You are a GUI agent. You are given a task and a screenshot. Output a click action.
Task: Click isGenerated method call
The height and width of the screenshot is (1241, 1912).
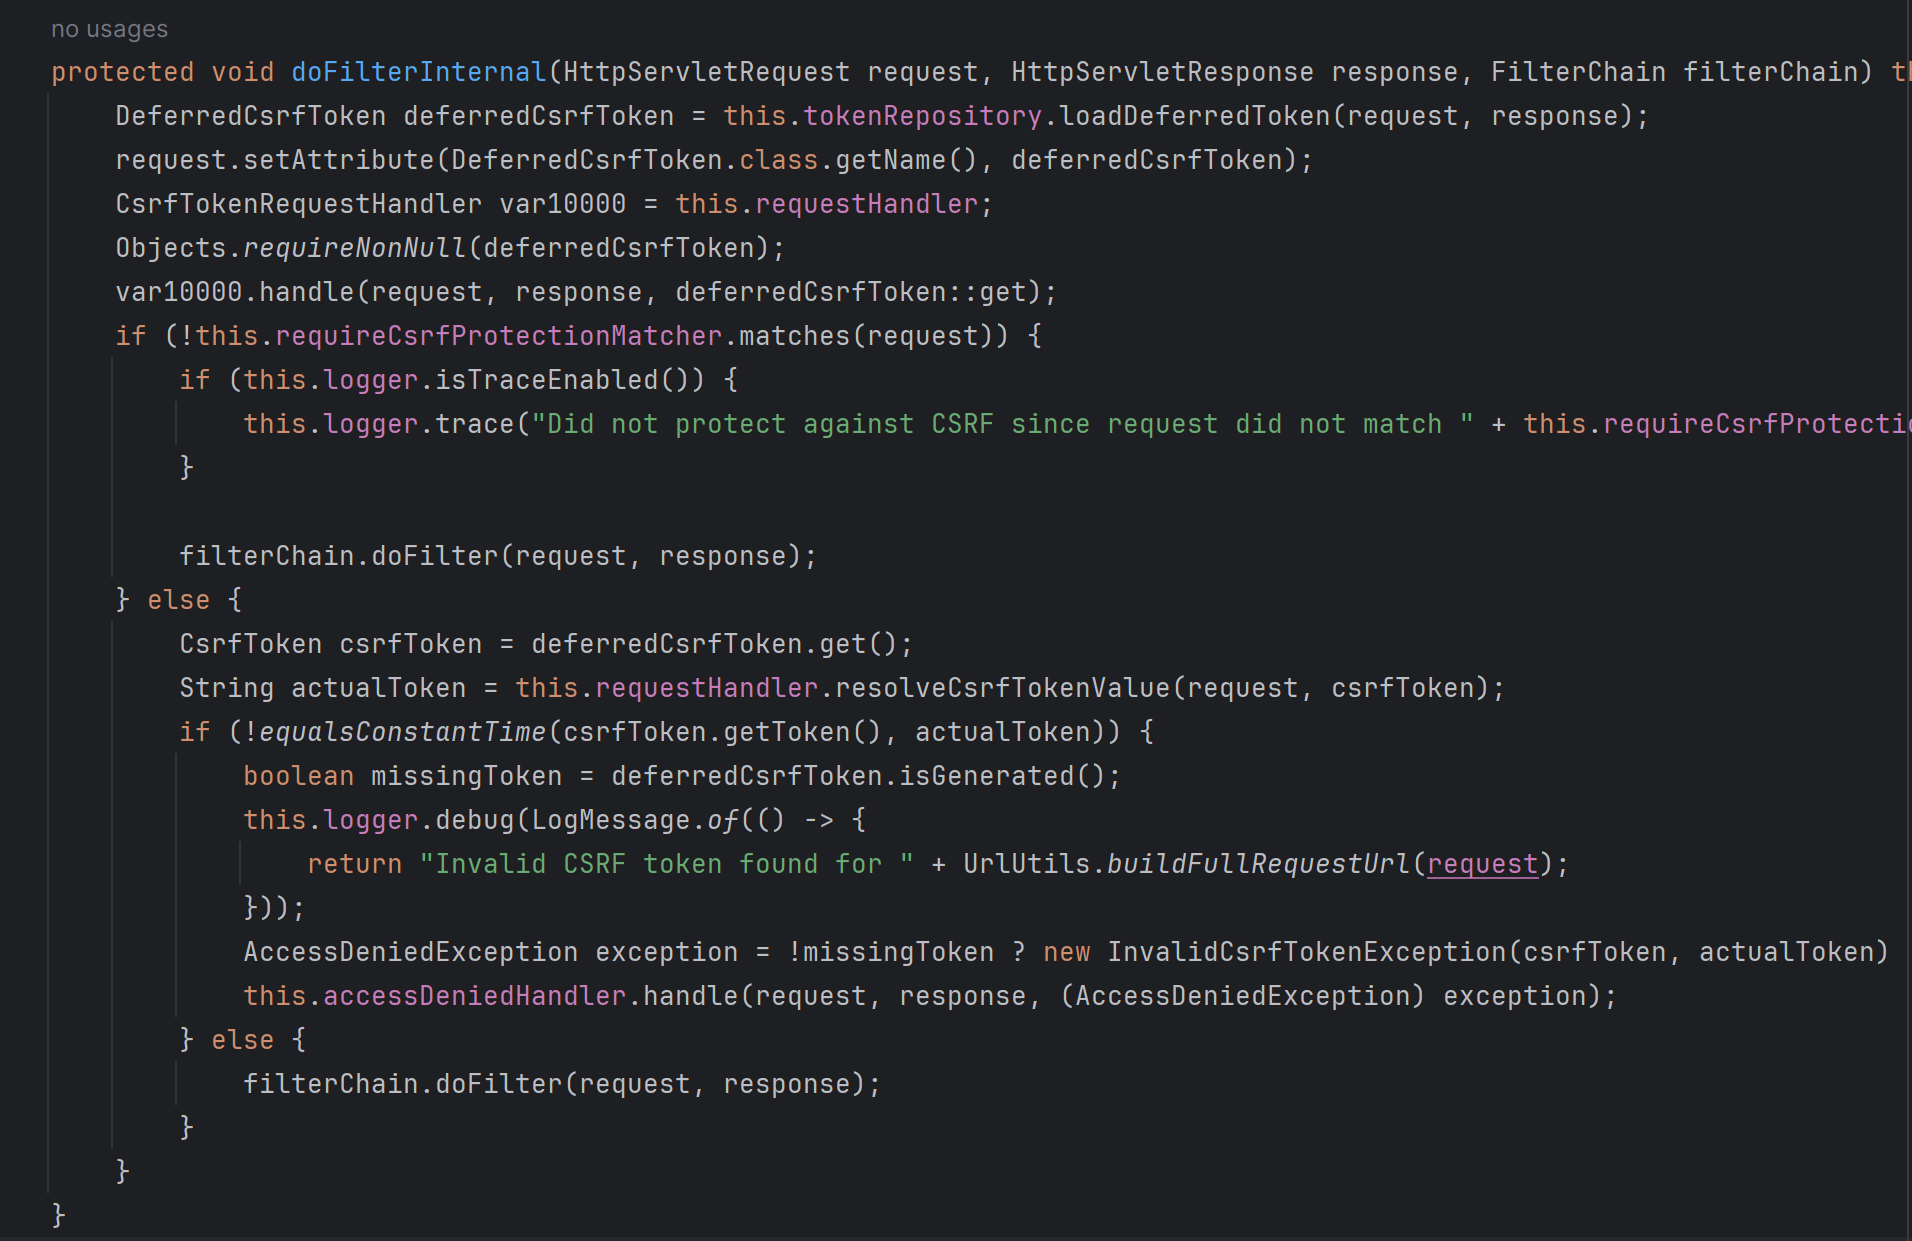point(987,776)
